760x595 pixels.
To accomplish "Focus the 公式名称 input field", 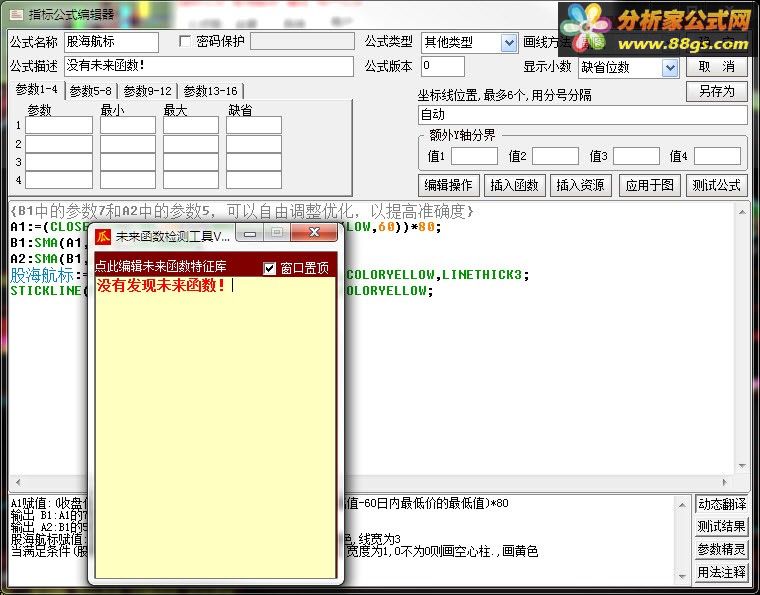I will coord(111,42).
